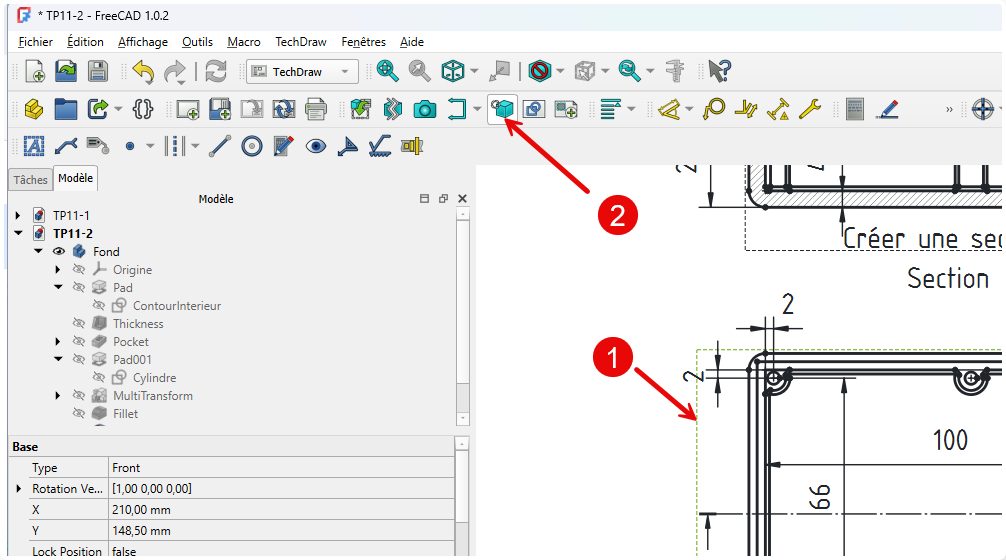
Task: Expand the Pocket feature node
Action: point(58,342)
